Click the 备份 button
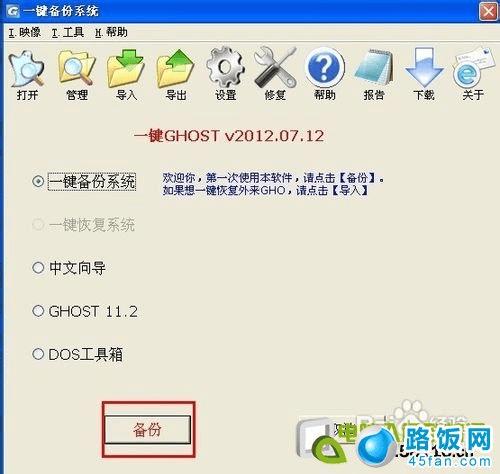 coord(148,429)
